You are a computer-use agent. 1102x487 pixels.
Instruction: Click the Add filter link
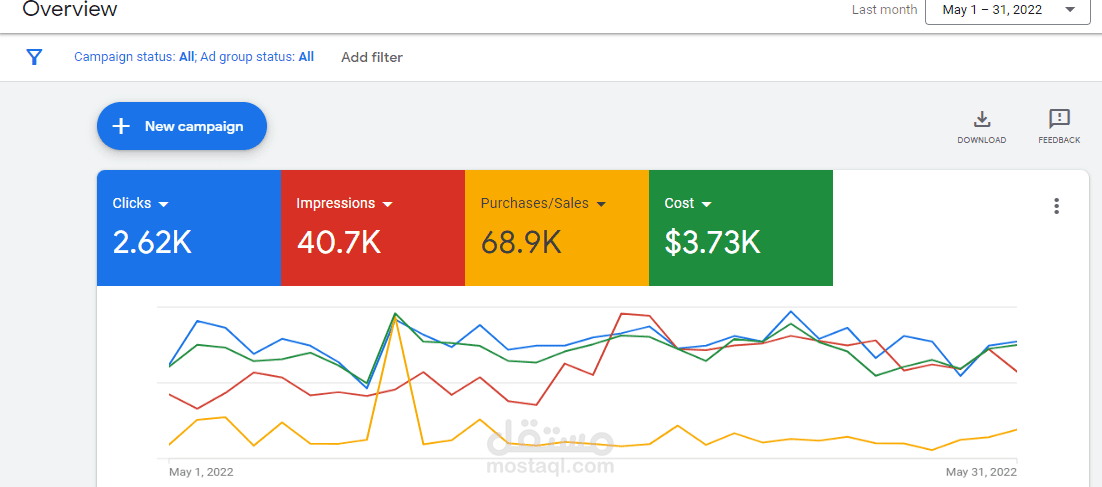[372, 57]
